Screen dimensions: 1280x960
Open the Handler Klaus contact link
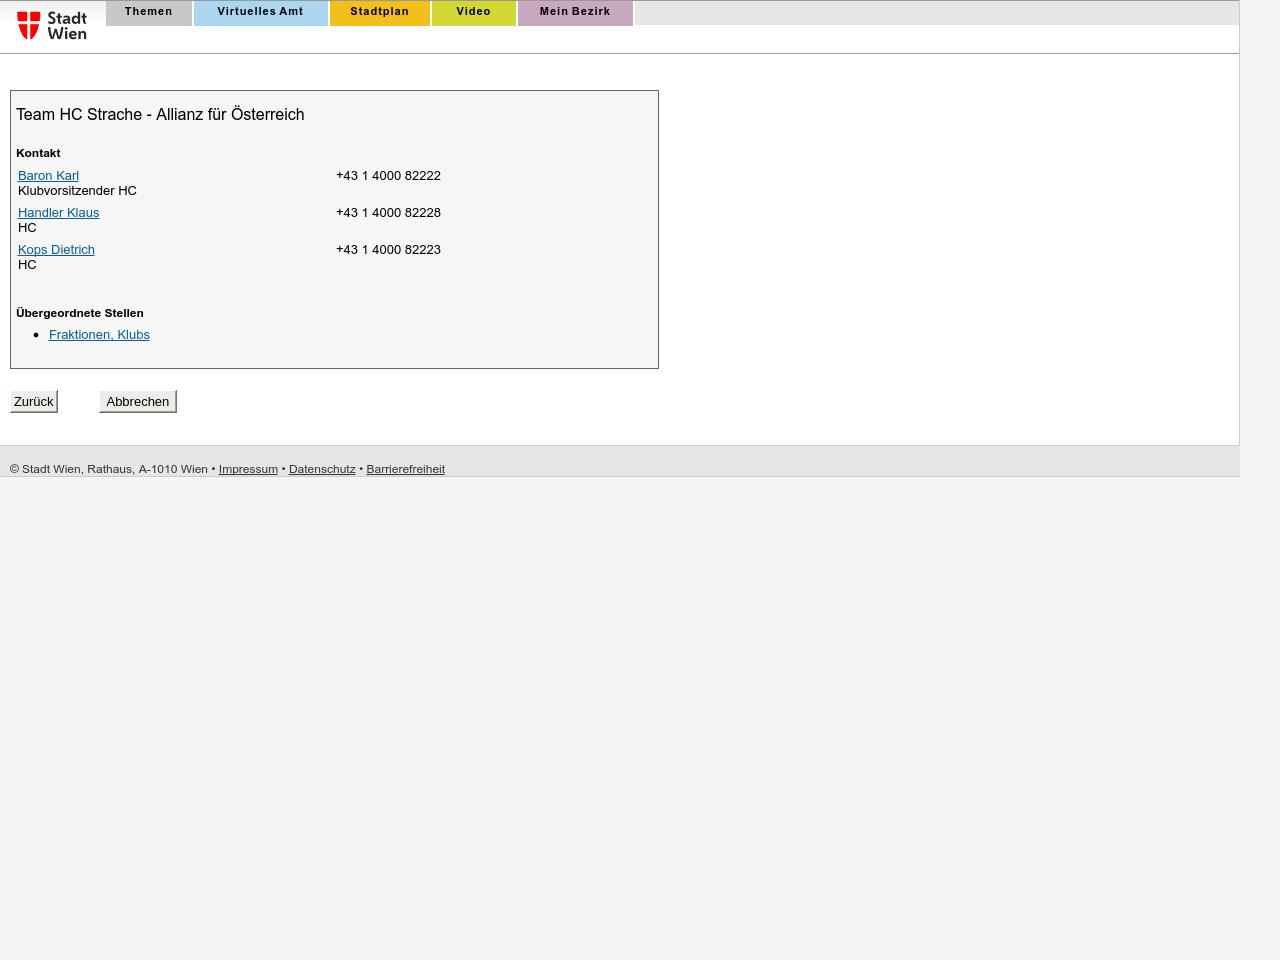[58, 212]
